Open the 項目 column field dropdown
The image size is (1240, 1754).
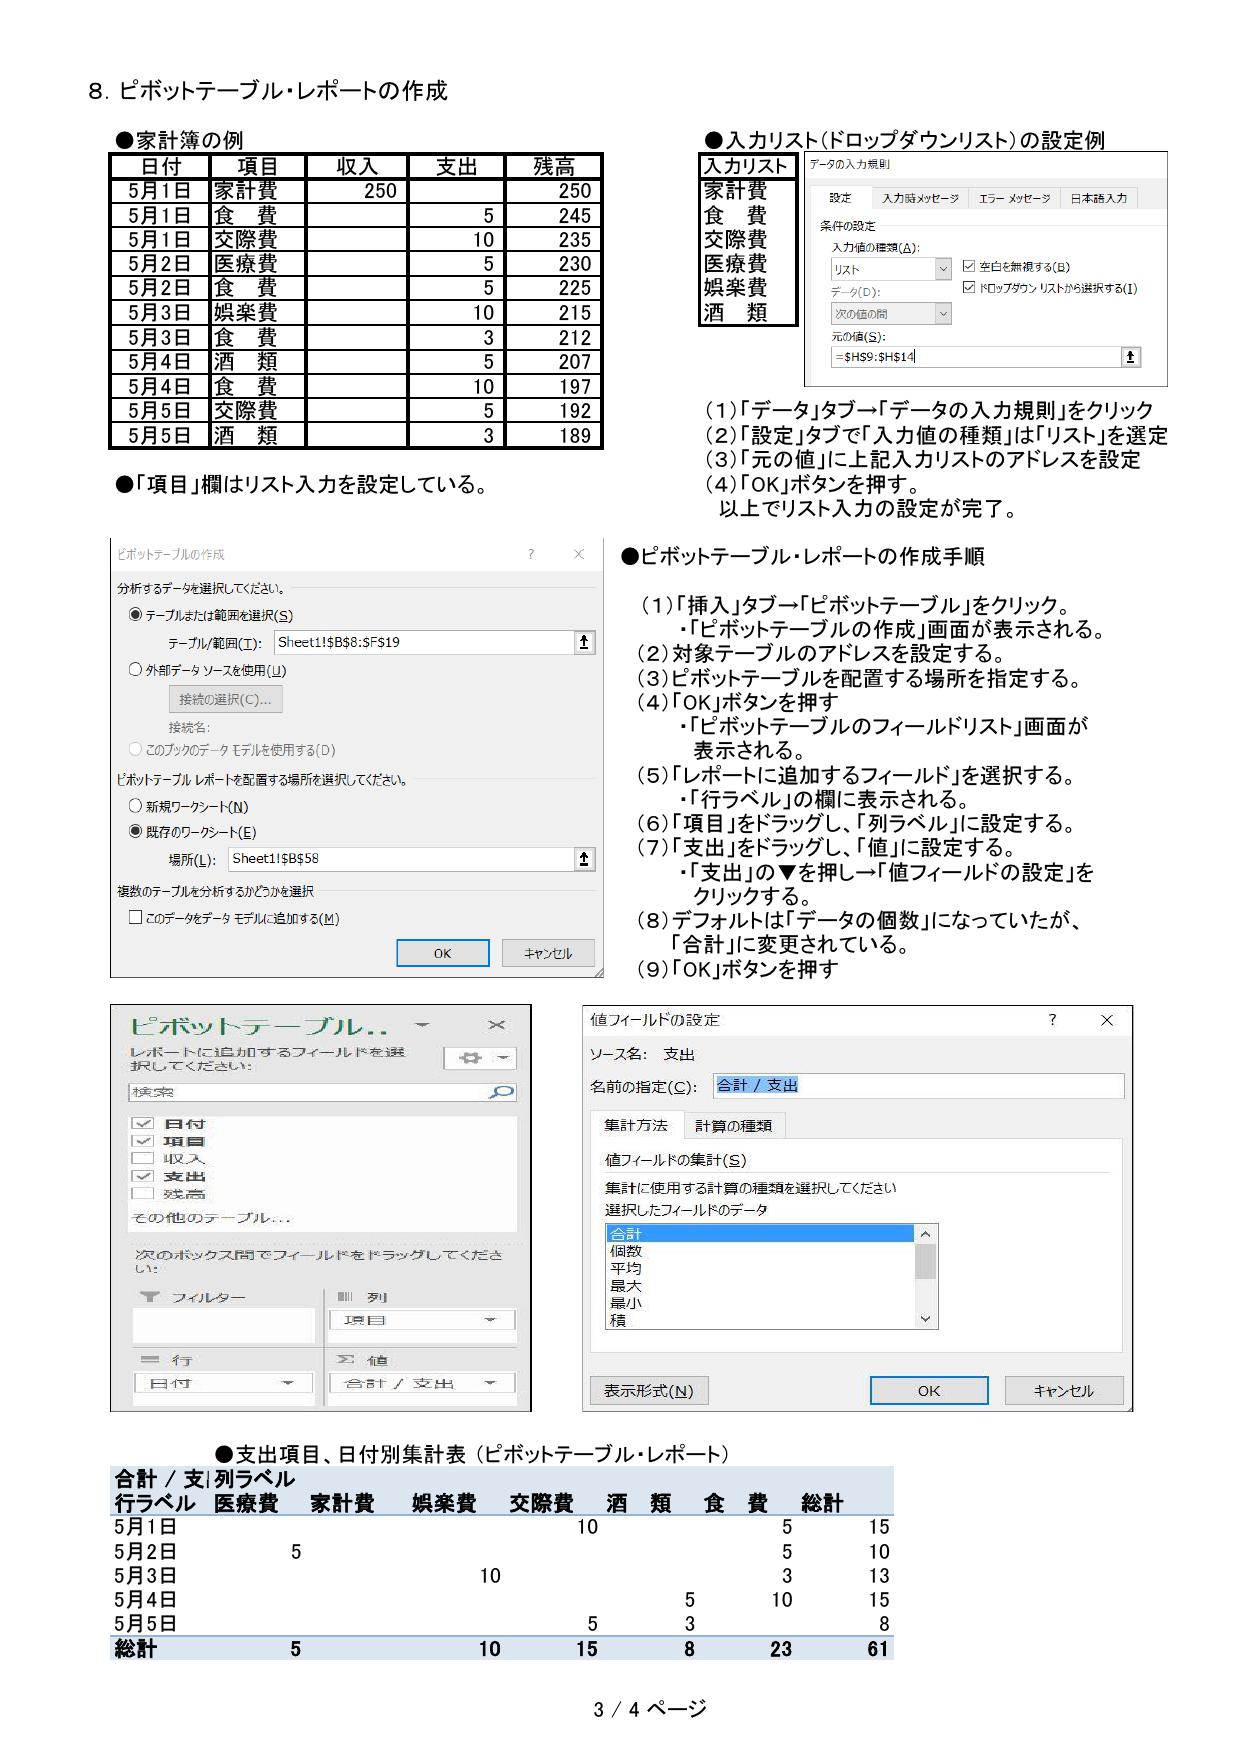click(490, 1321)
